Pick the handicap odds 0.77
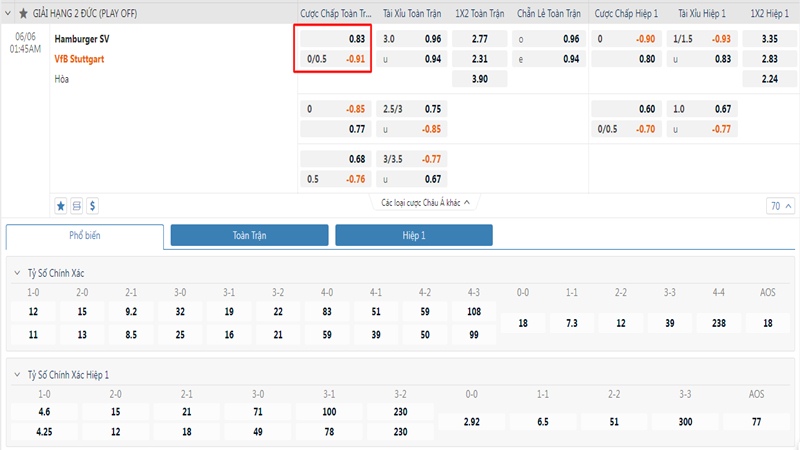Screen dimensions: 800x450 pyautogui.click(x=336, y=129)
